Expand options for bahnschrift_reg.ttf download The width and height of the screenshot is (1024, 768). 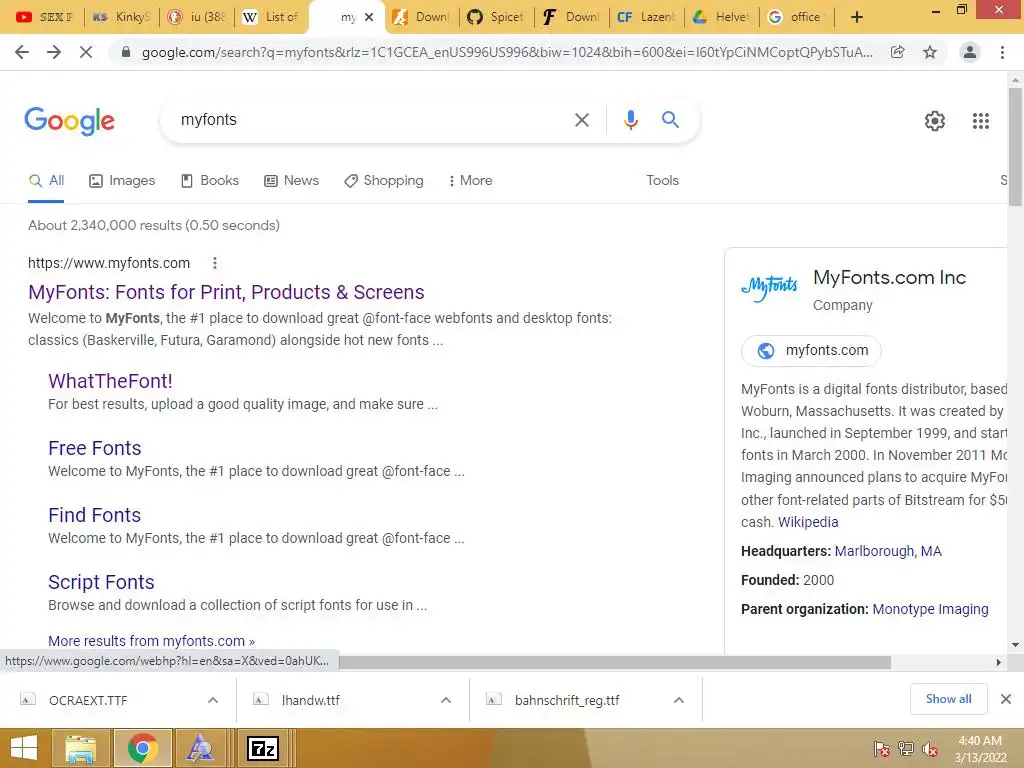[679, 700]
